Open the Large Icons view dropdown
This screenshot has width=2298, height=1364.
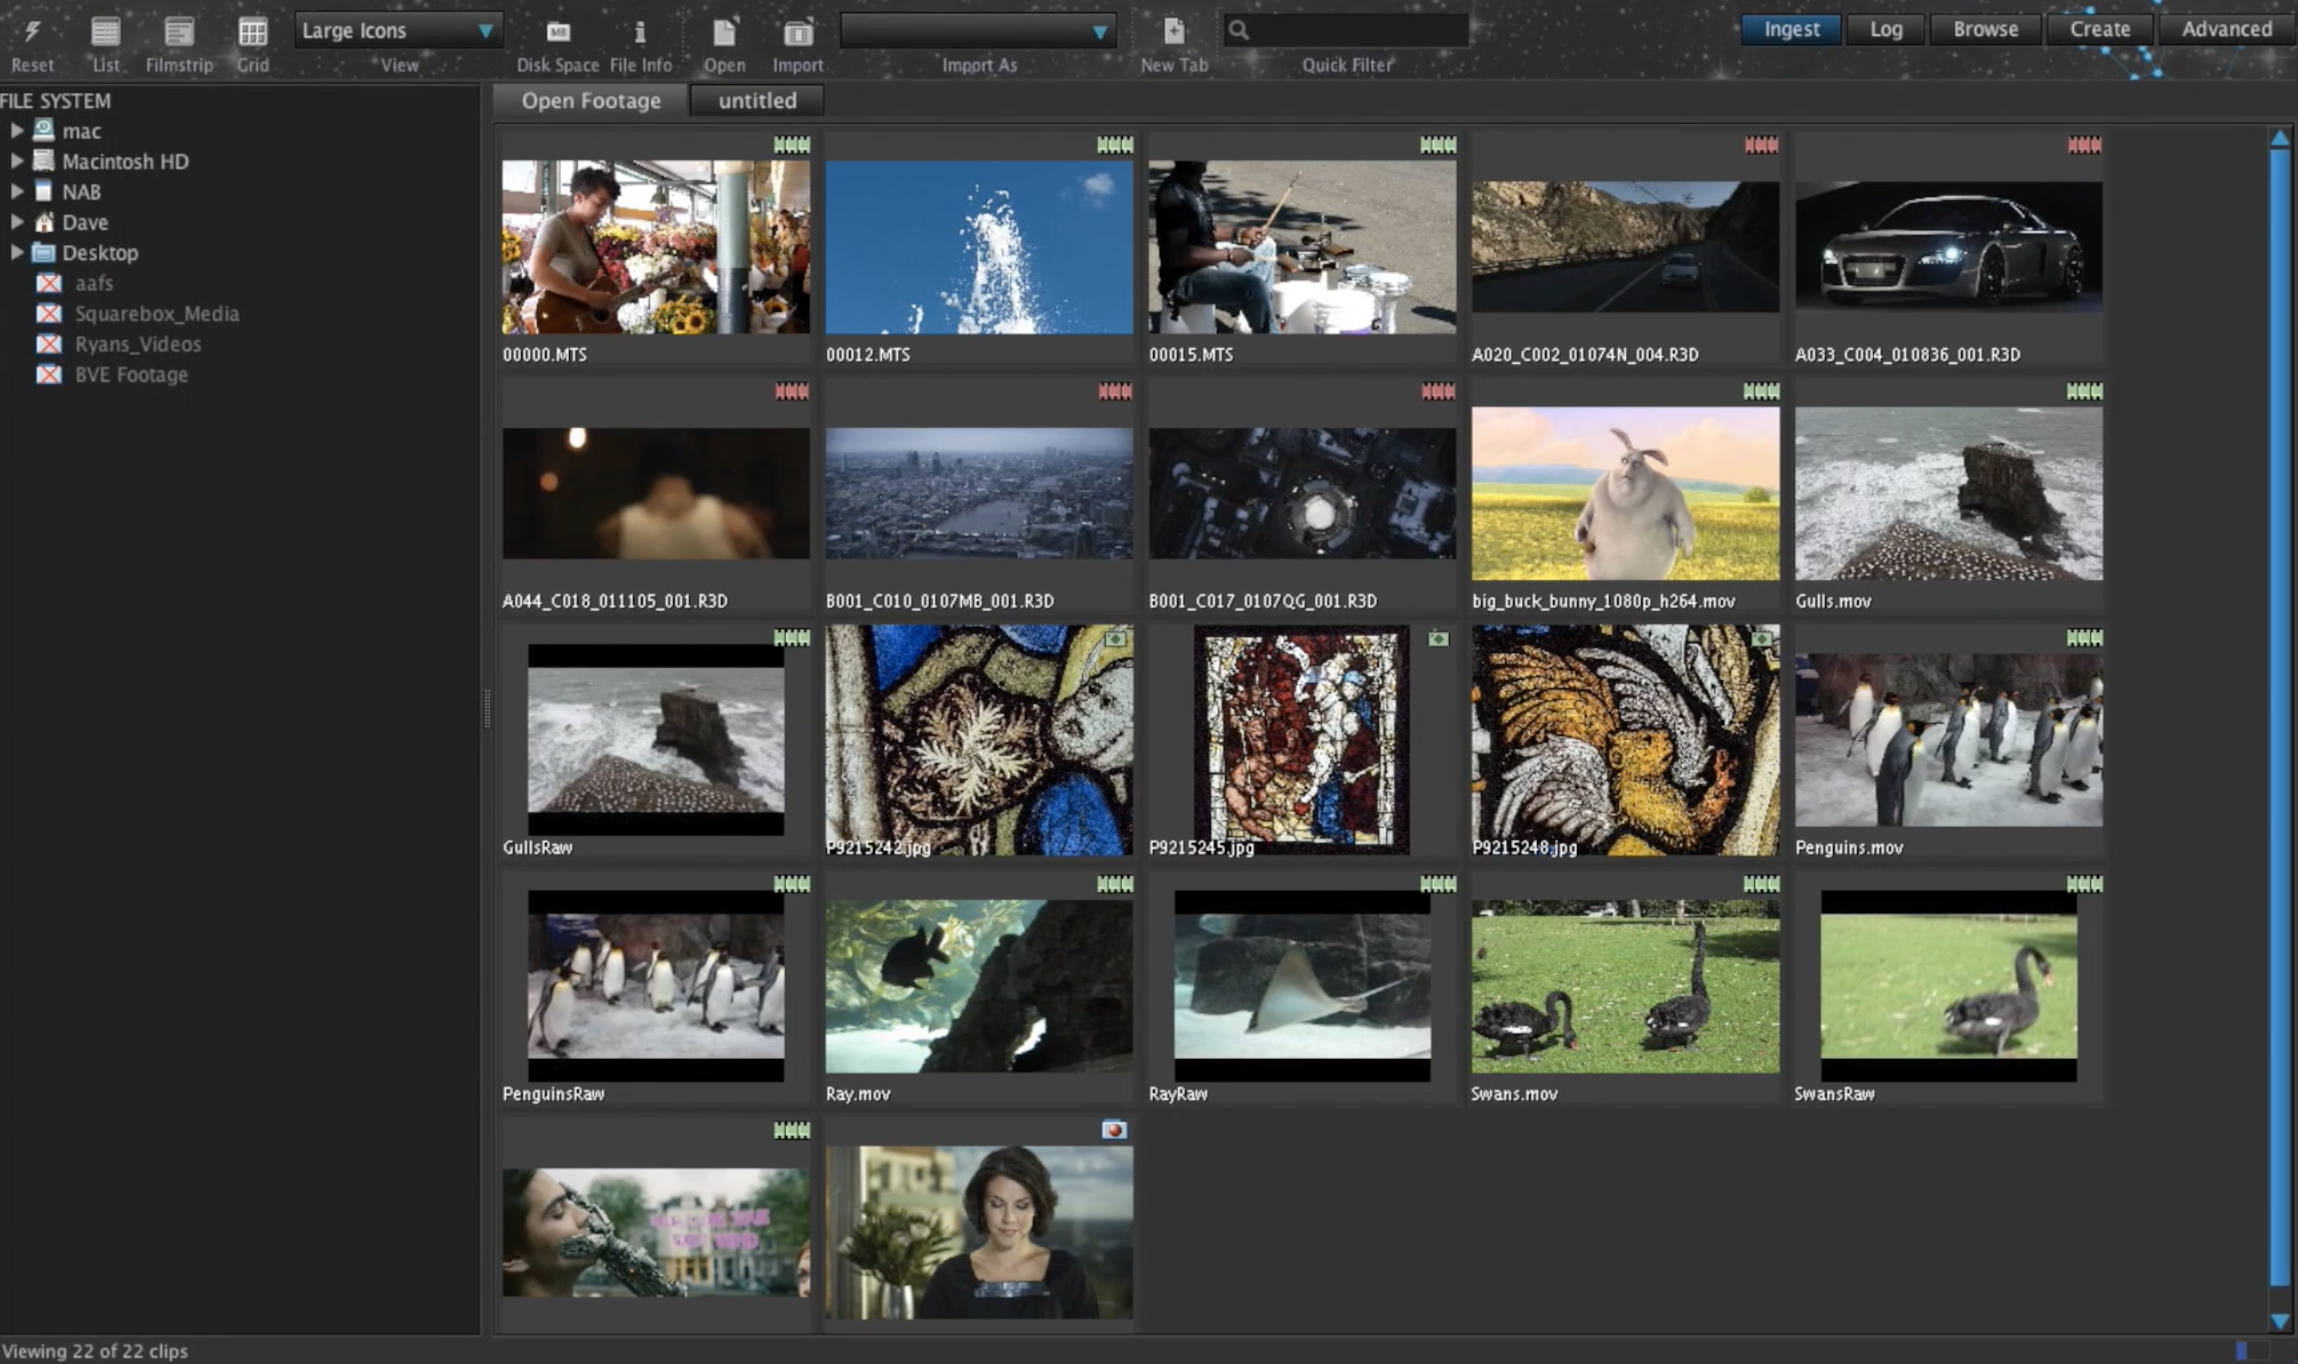pos(398,30)
